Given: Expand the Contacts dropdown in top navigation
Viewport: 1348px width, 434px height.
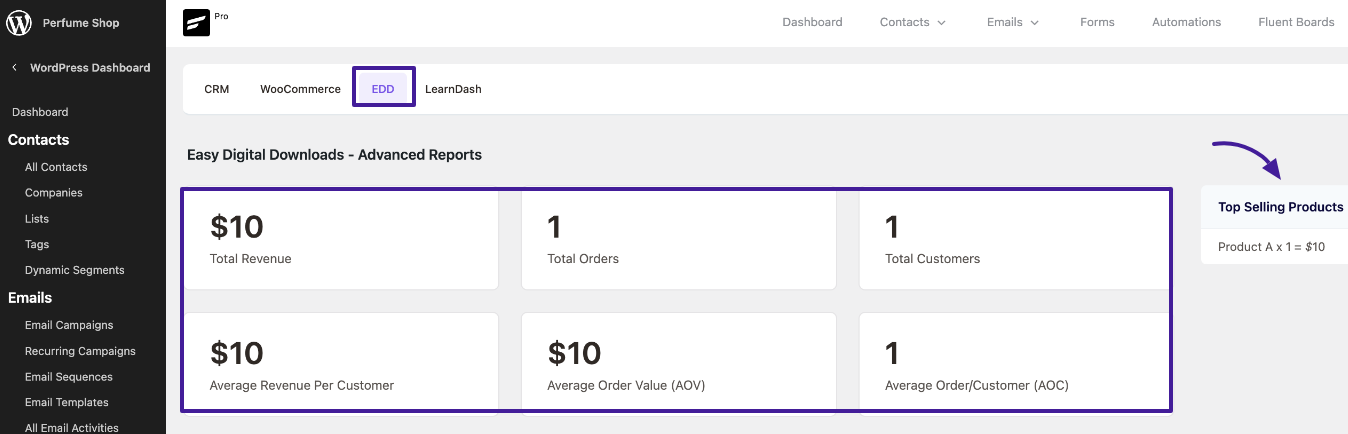Looking at the screenshot, I should [913, 22].
